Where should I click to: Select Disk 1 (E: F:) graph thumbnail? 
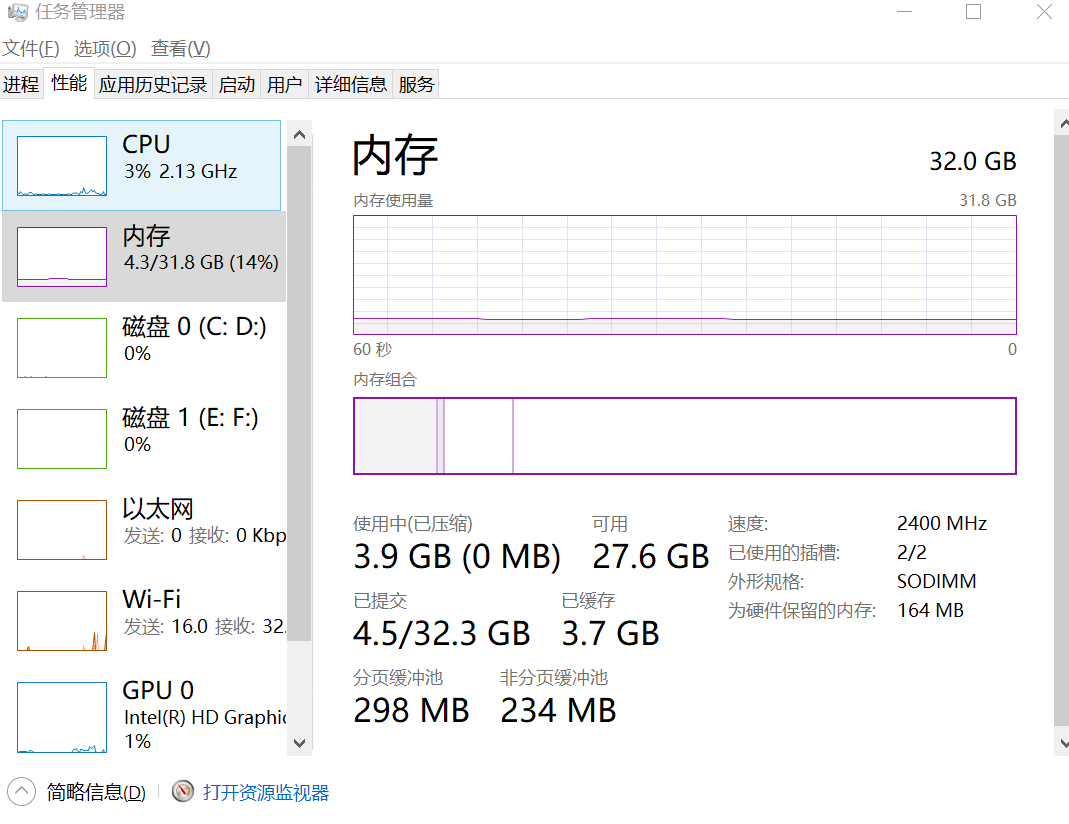[x=62, y=439]
